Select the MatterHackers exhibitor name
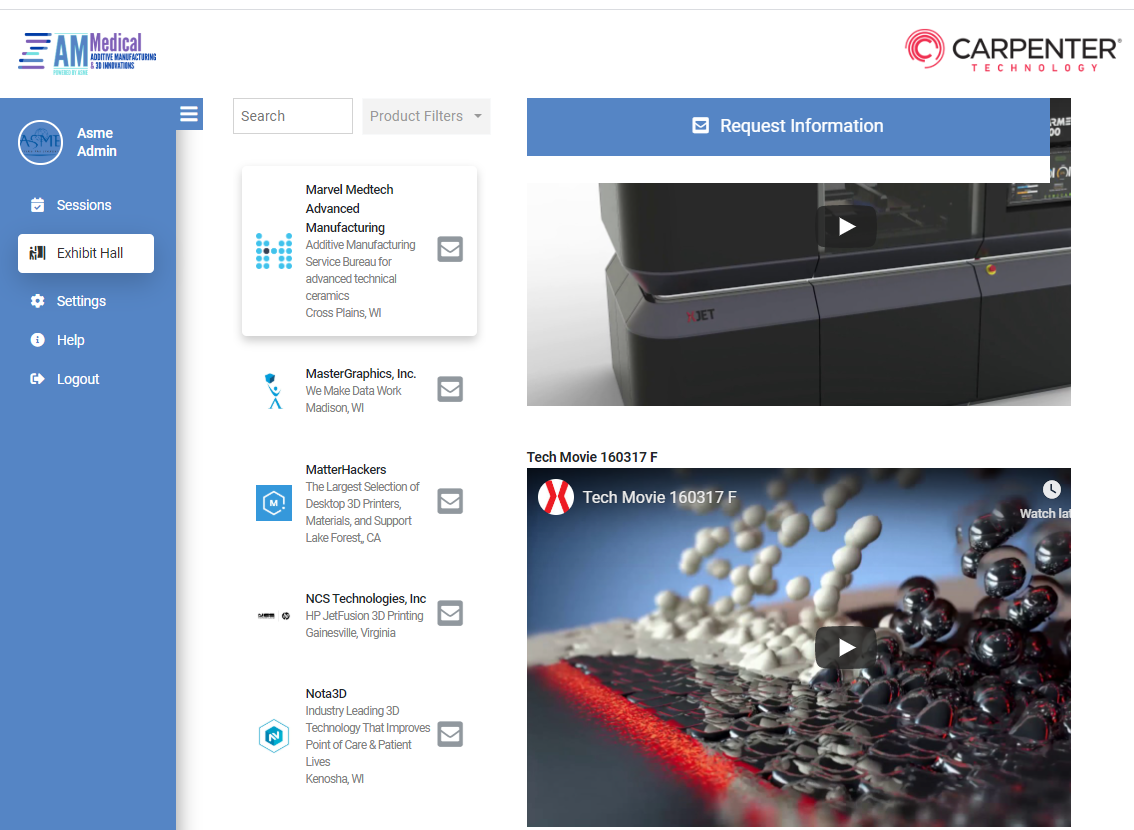This screenshot has width=1134, height=830. tap(346, 470)
